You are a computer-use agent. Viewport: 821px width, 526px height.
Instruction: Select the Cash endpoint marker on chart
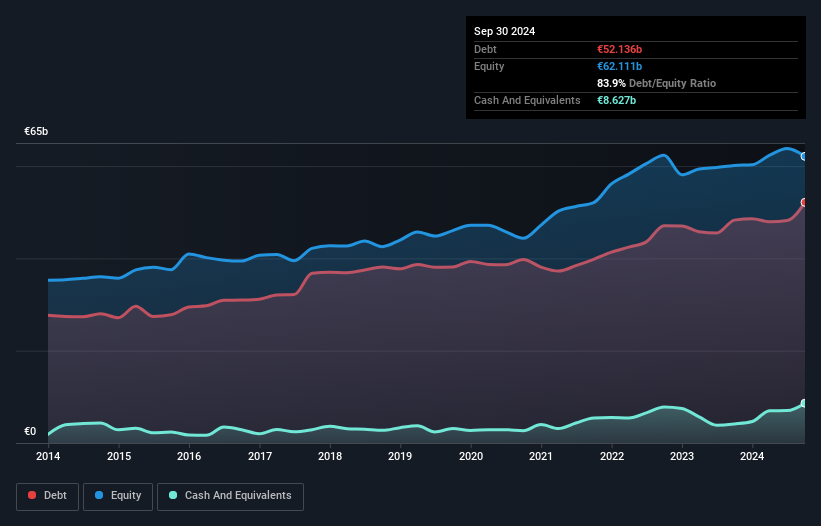click(804, 404)
